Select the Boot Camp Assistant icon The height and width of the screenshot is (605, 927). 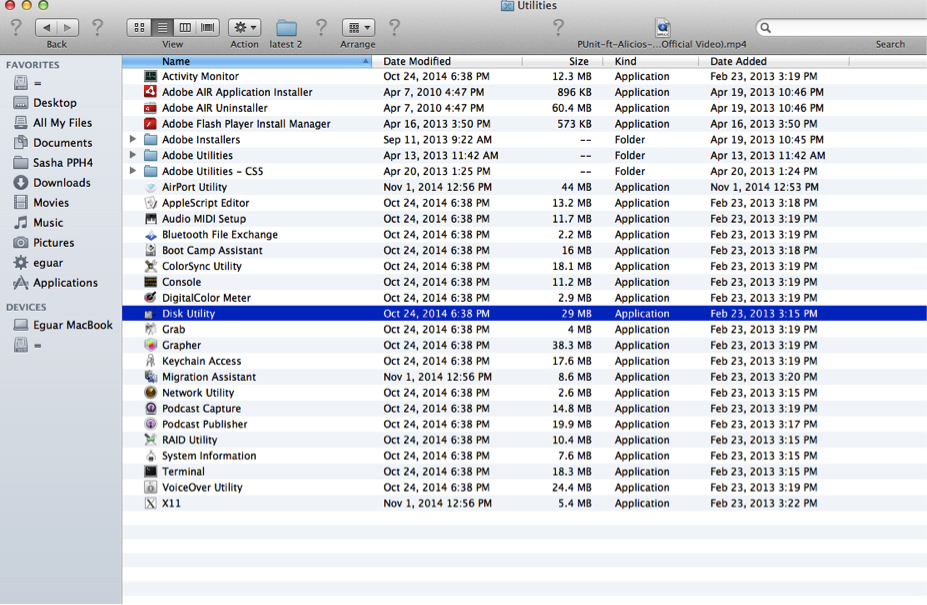pos(151,250)
